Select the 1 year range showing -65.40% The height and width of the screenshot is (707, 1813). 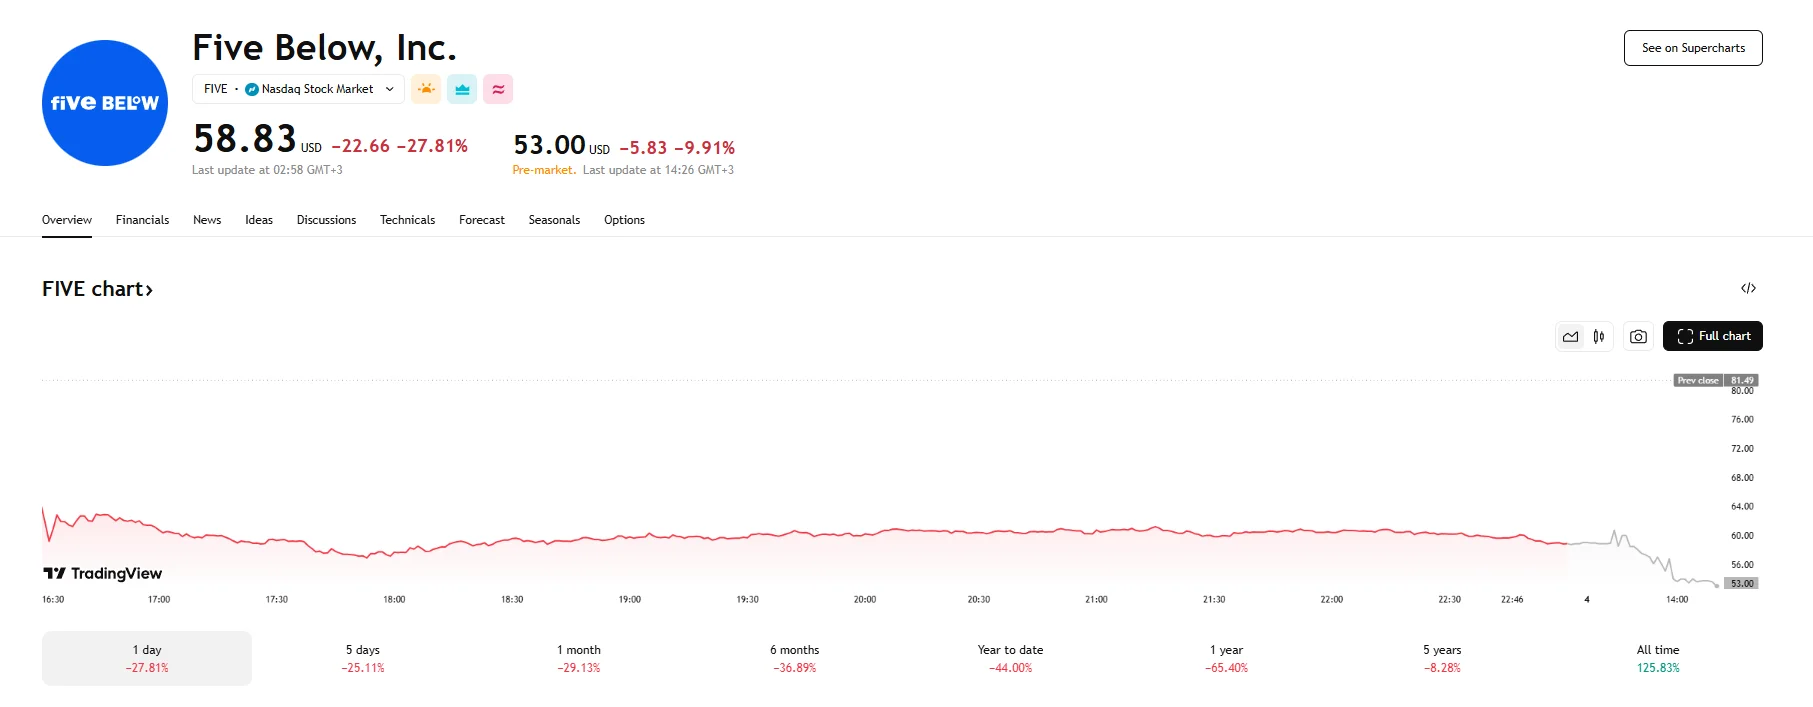coord(1225,657)
